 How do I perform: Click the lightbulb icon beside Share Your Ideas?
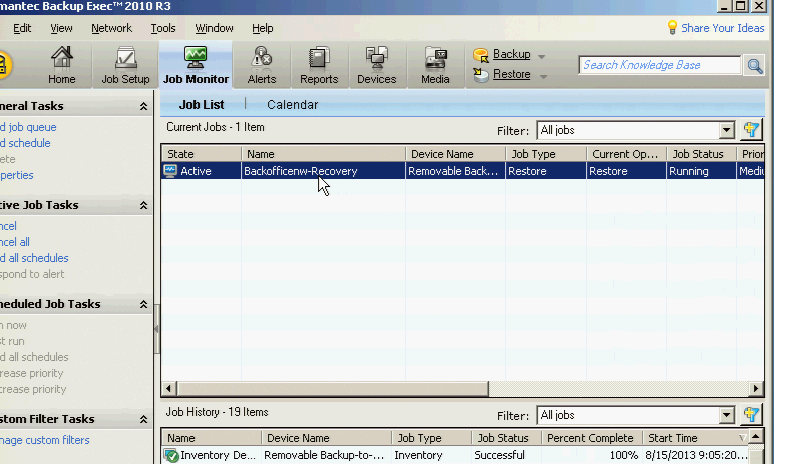click(x=672, y=27)
